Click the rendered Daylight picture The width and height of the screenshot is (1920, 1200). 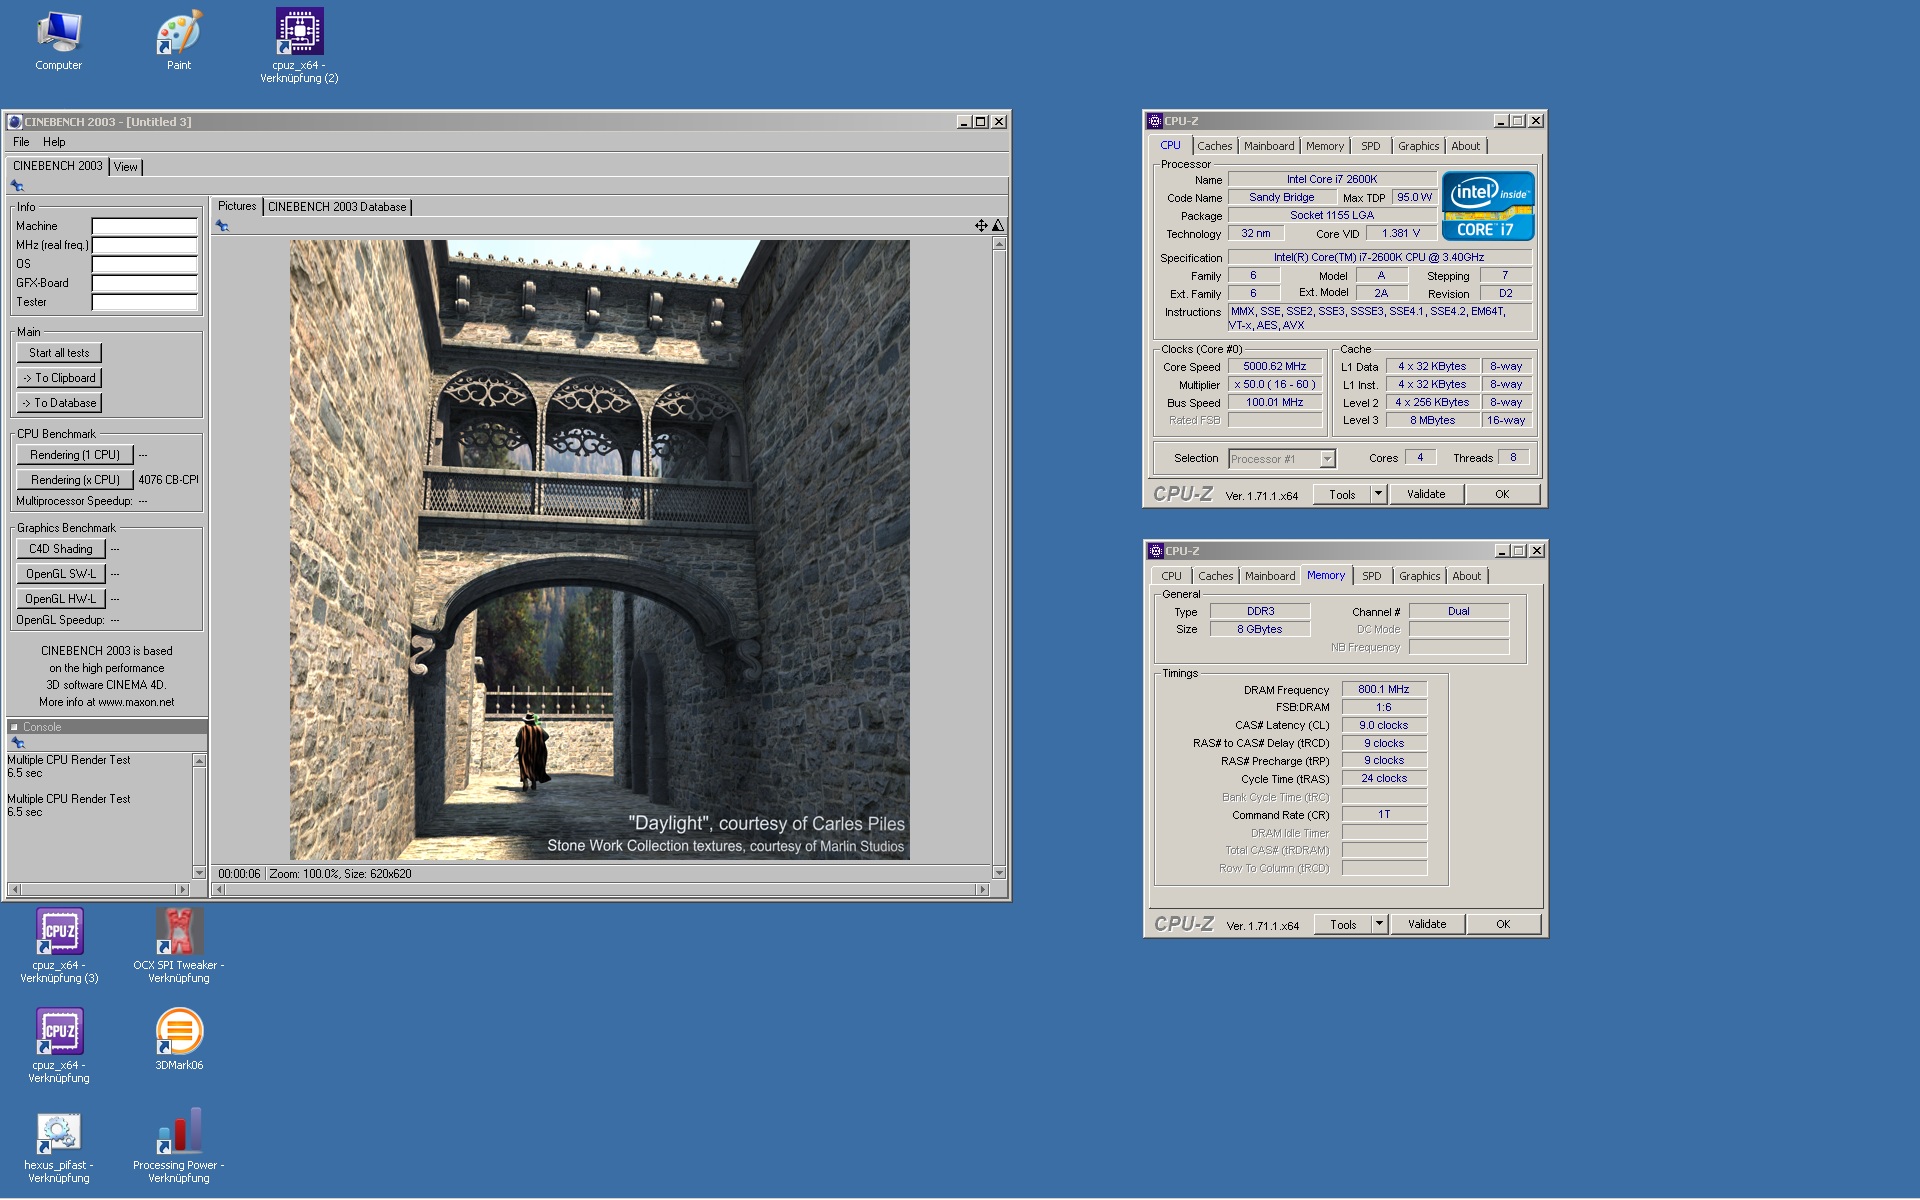[600, 550]
